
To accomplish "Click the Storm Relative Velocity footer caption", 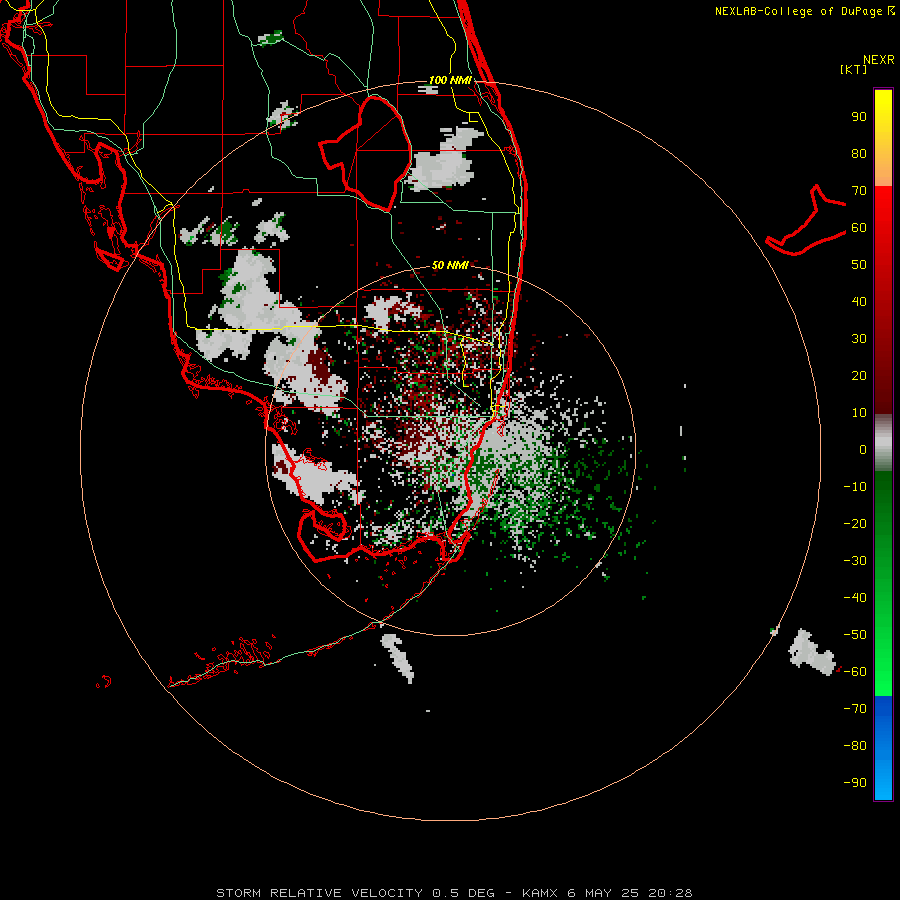I will click(x=454, y=893).
